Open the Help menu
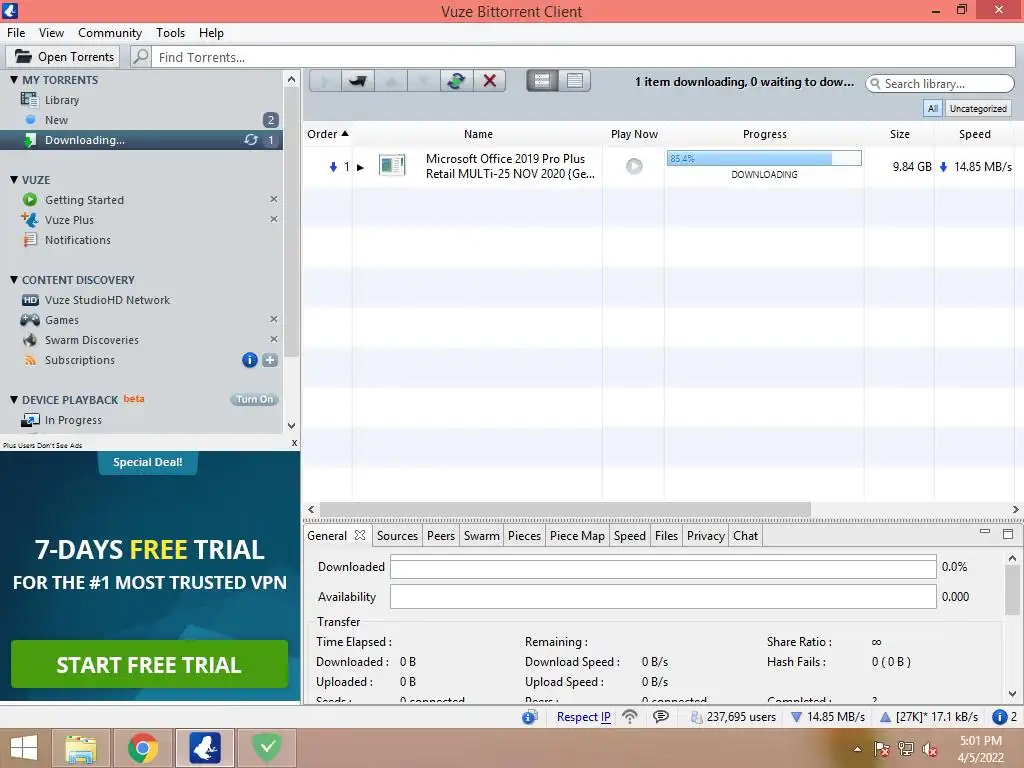Viewport: 1024px width, 768px height. pos(211,33)
